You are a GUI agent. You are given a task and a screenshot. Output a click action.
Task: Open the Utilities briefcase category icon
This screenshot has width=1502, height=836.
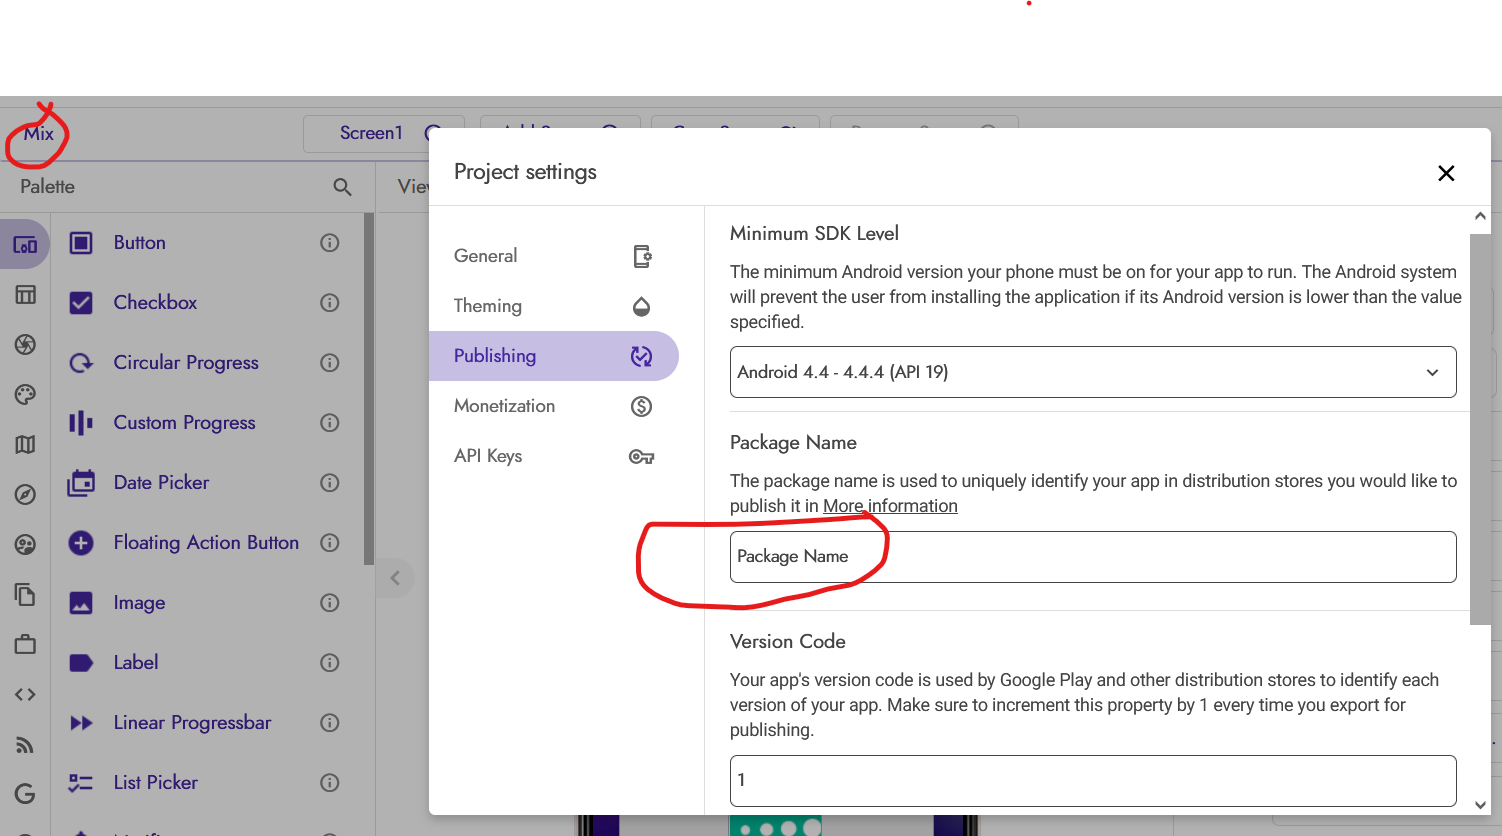pos(25,644)
